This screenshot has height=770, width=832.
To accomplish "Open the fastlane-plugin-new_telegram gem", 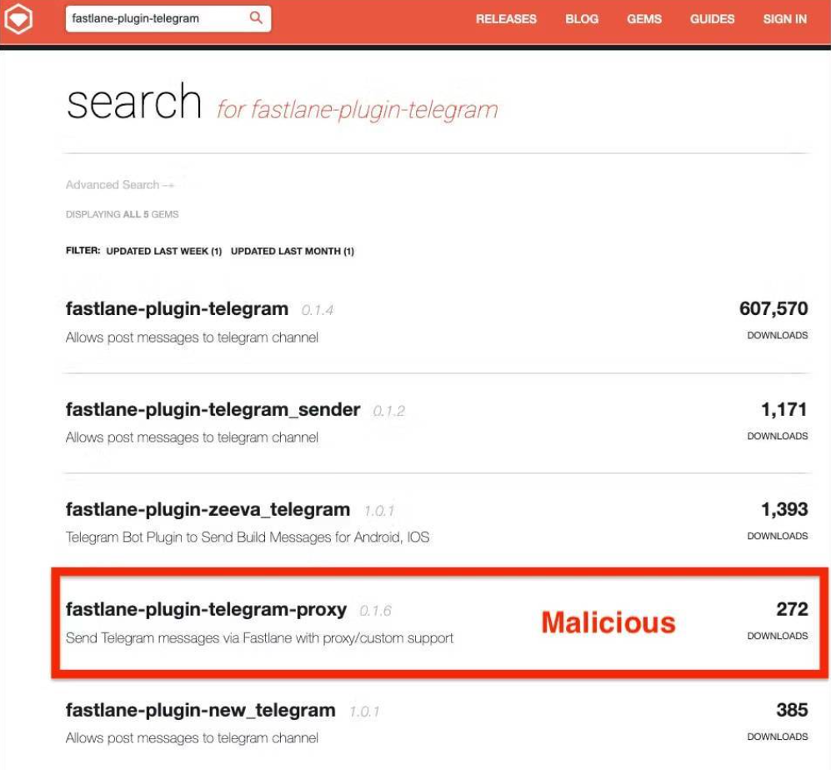I will pos(201,710).
